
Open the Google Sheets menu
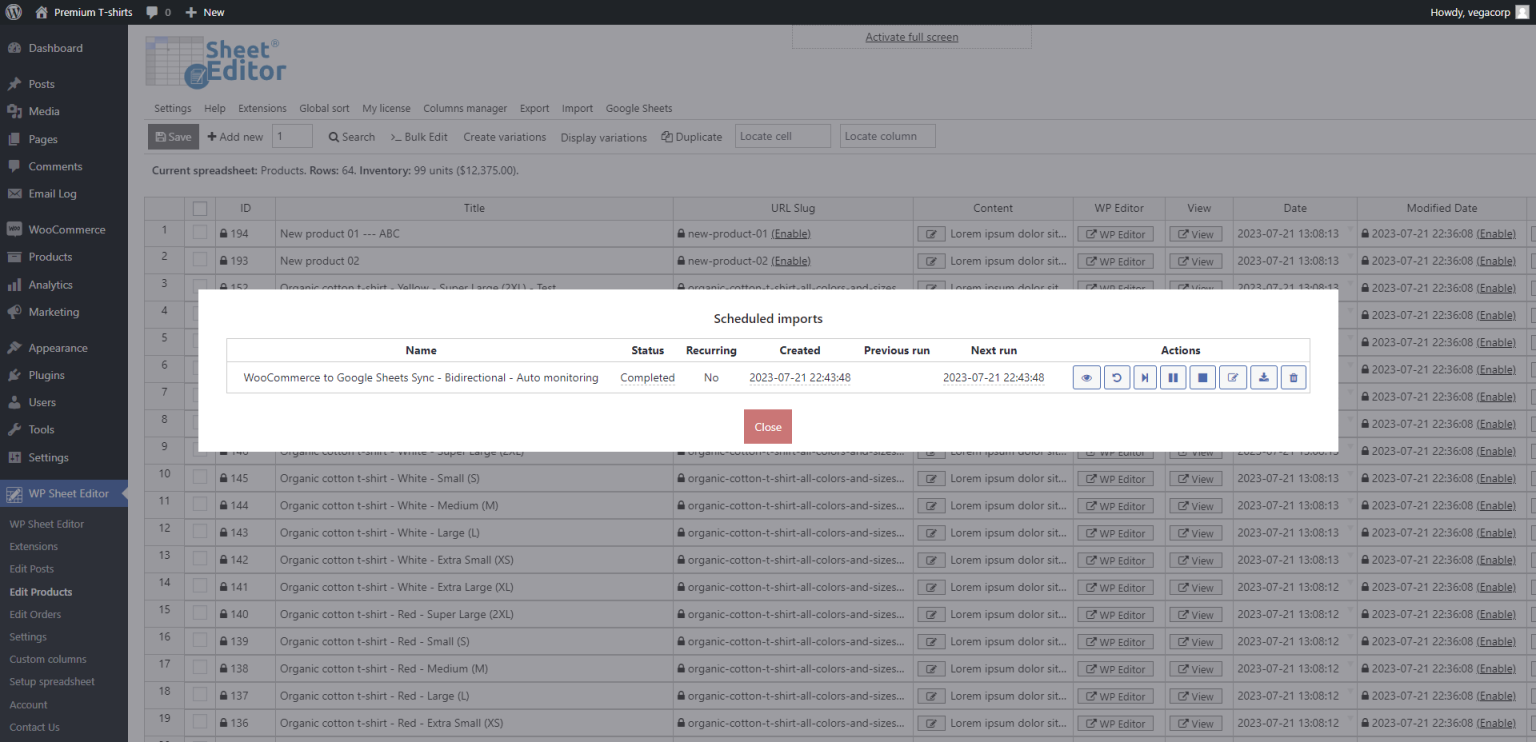639,108
